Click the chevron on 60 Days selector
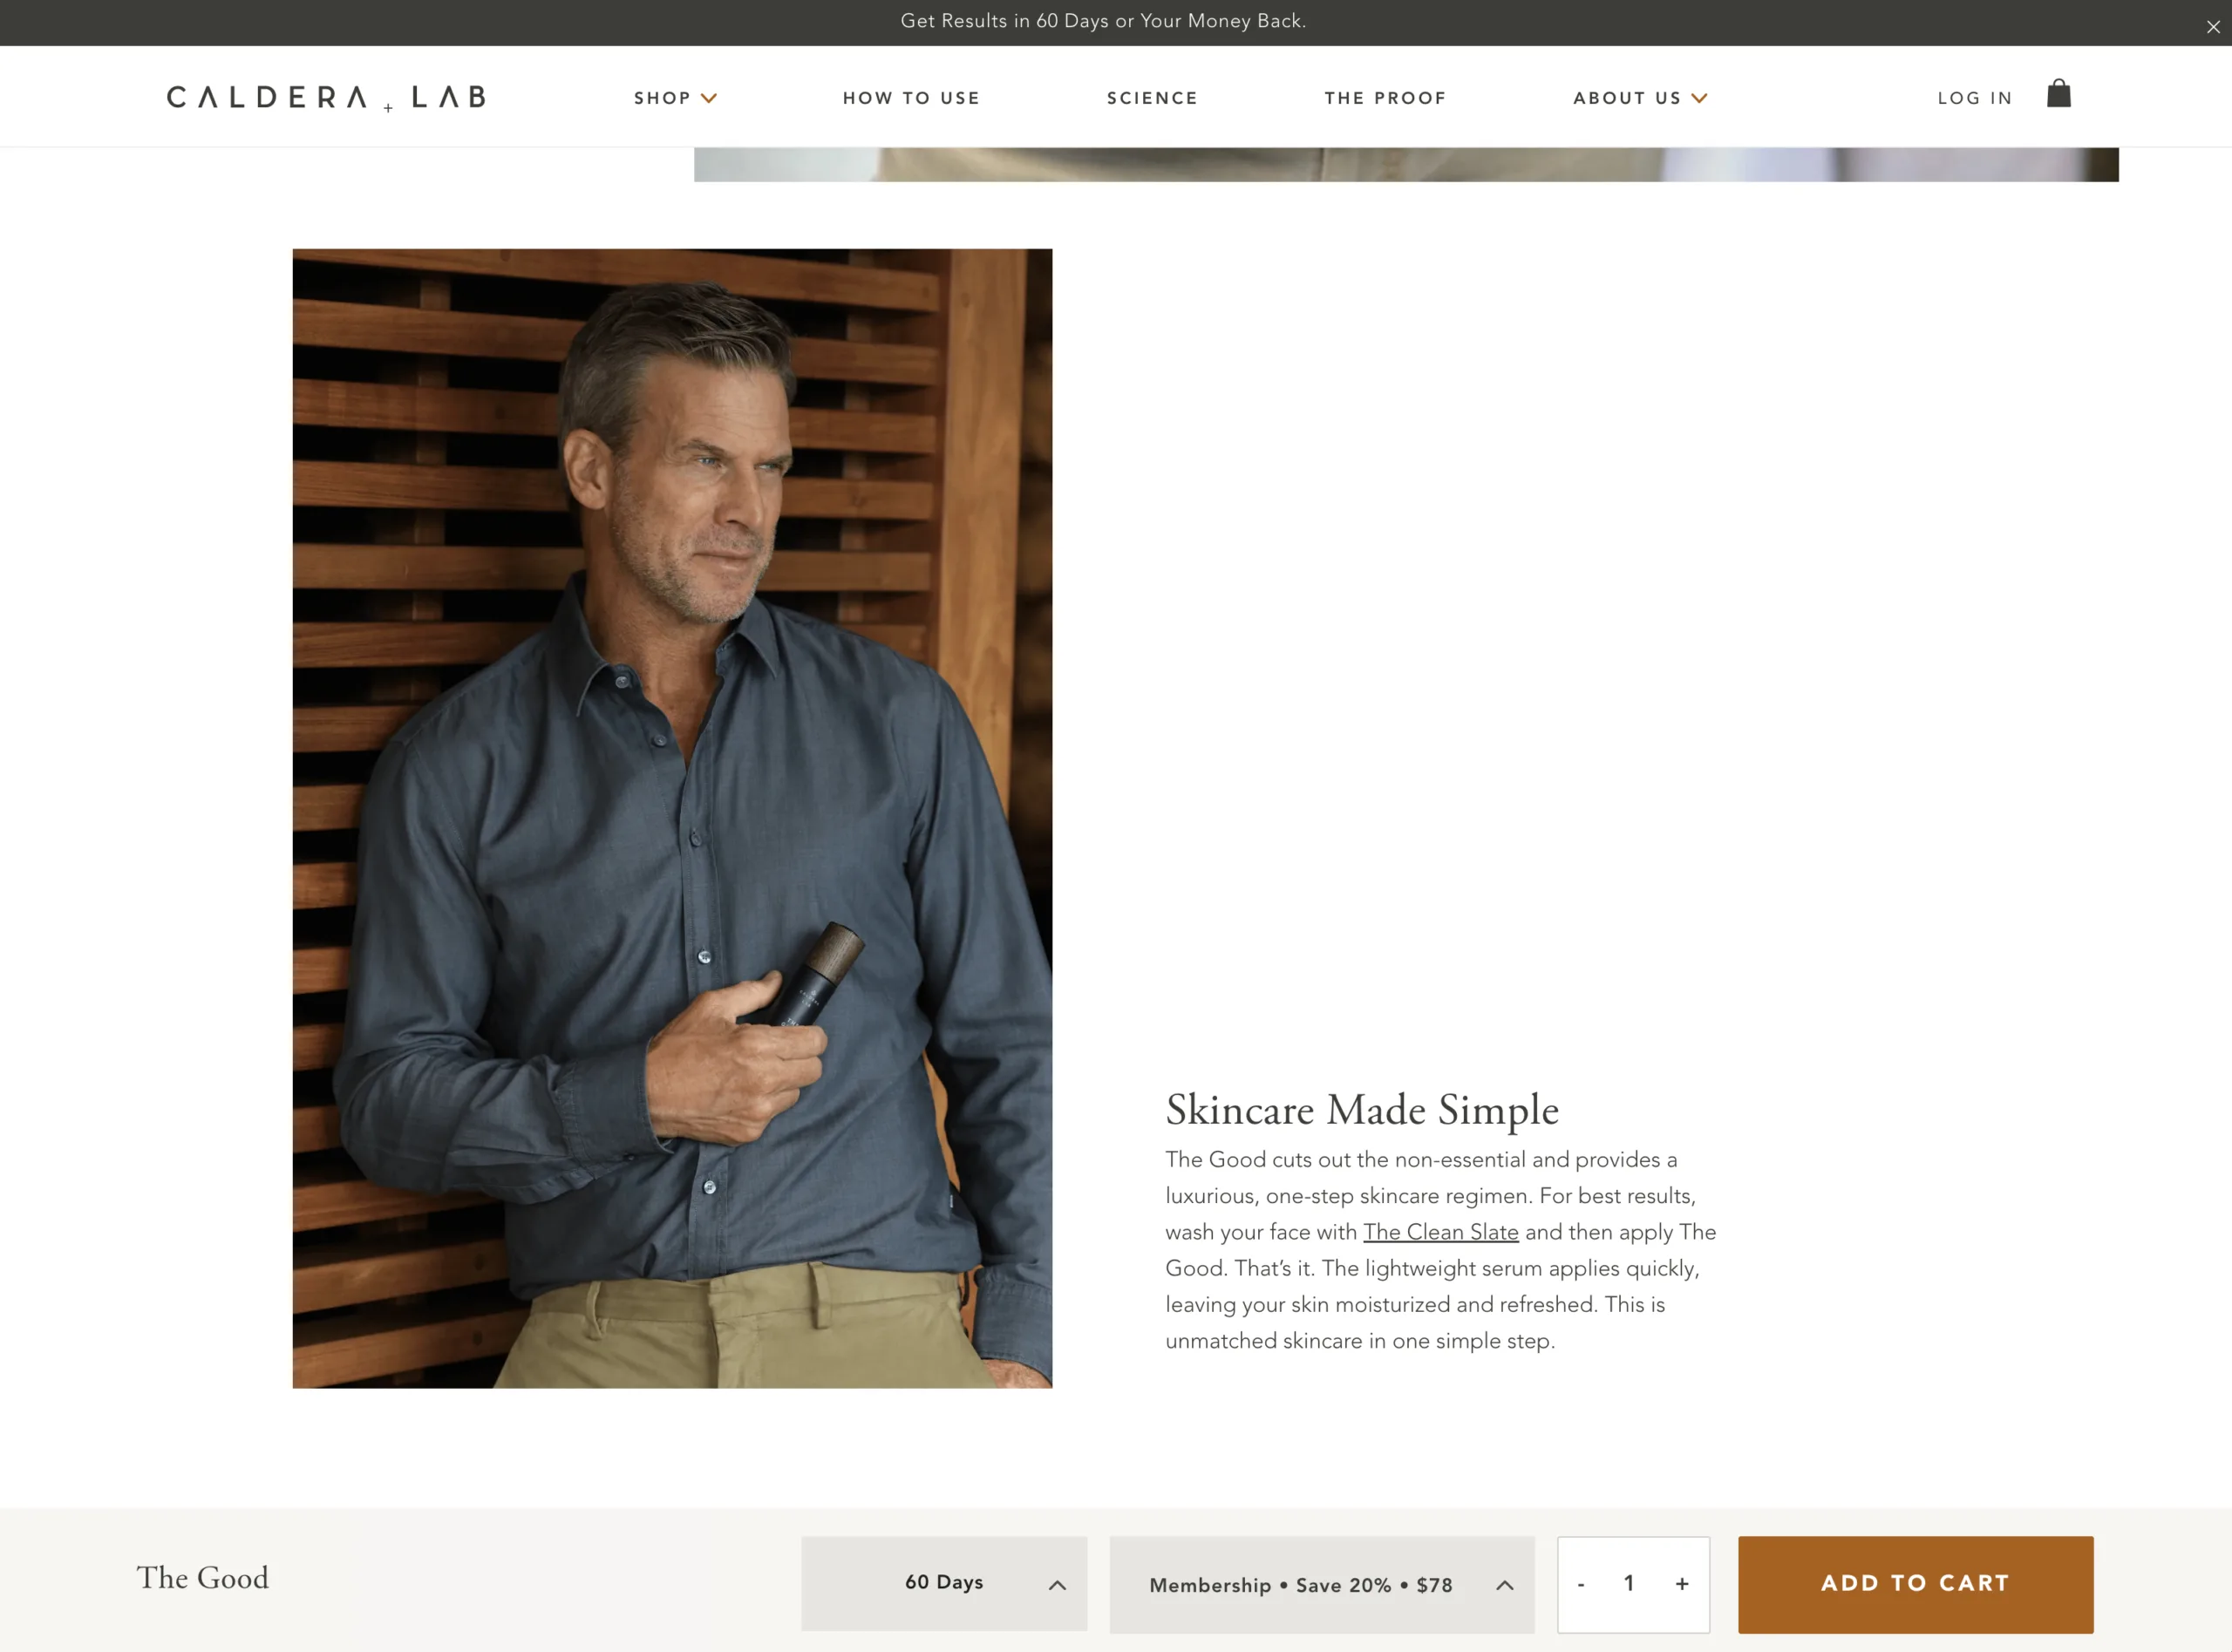 pyautogui.click(x=1057, y=1585)
